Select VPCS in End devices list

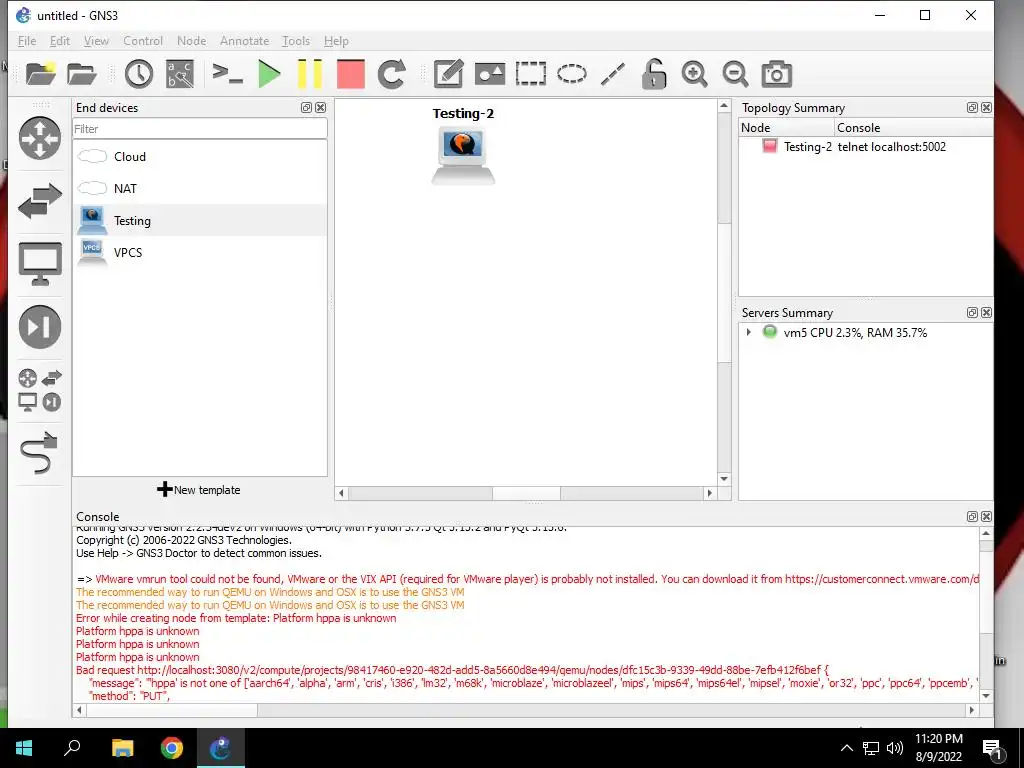click(199, 253)
